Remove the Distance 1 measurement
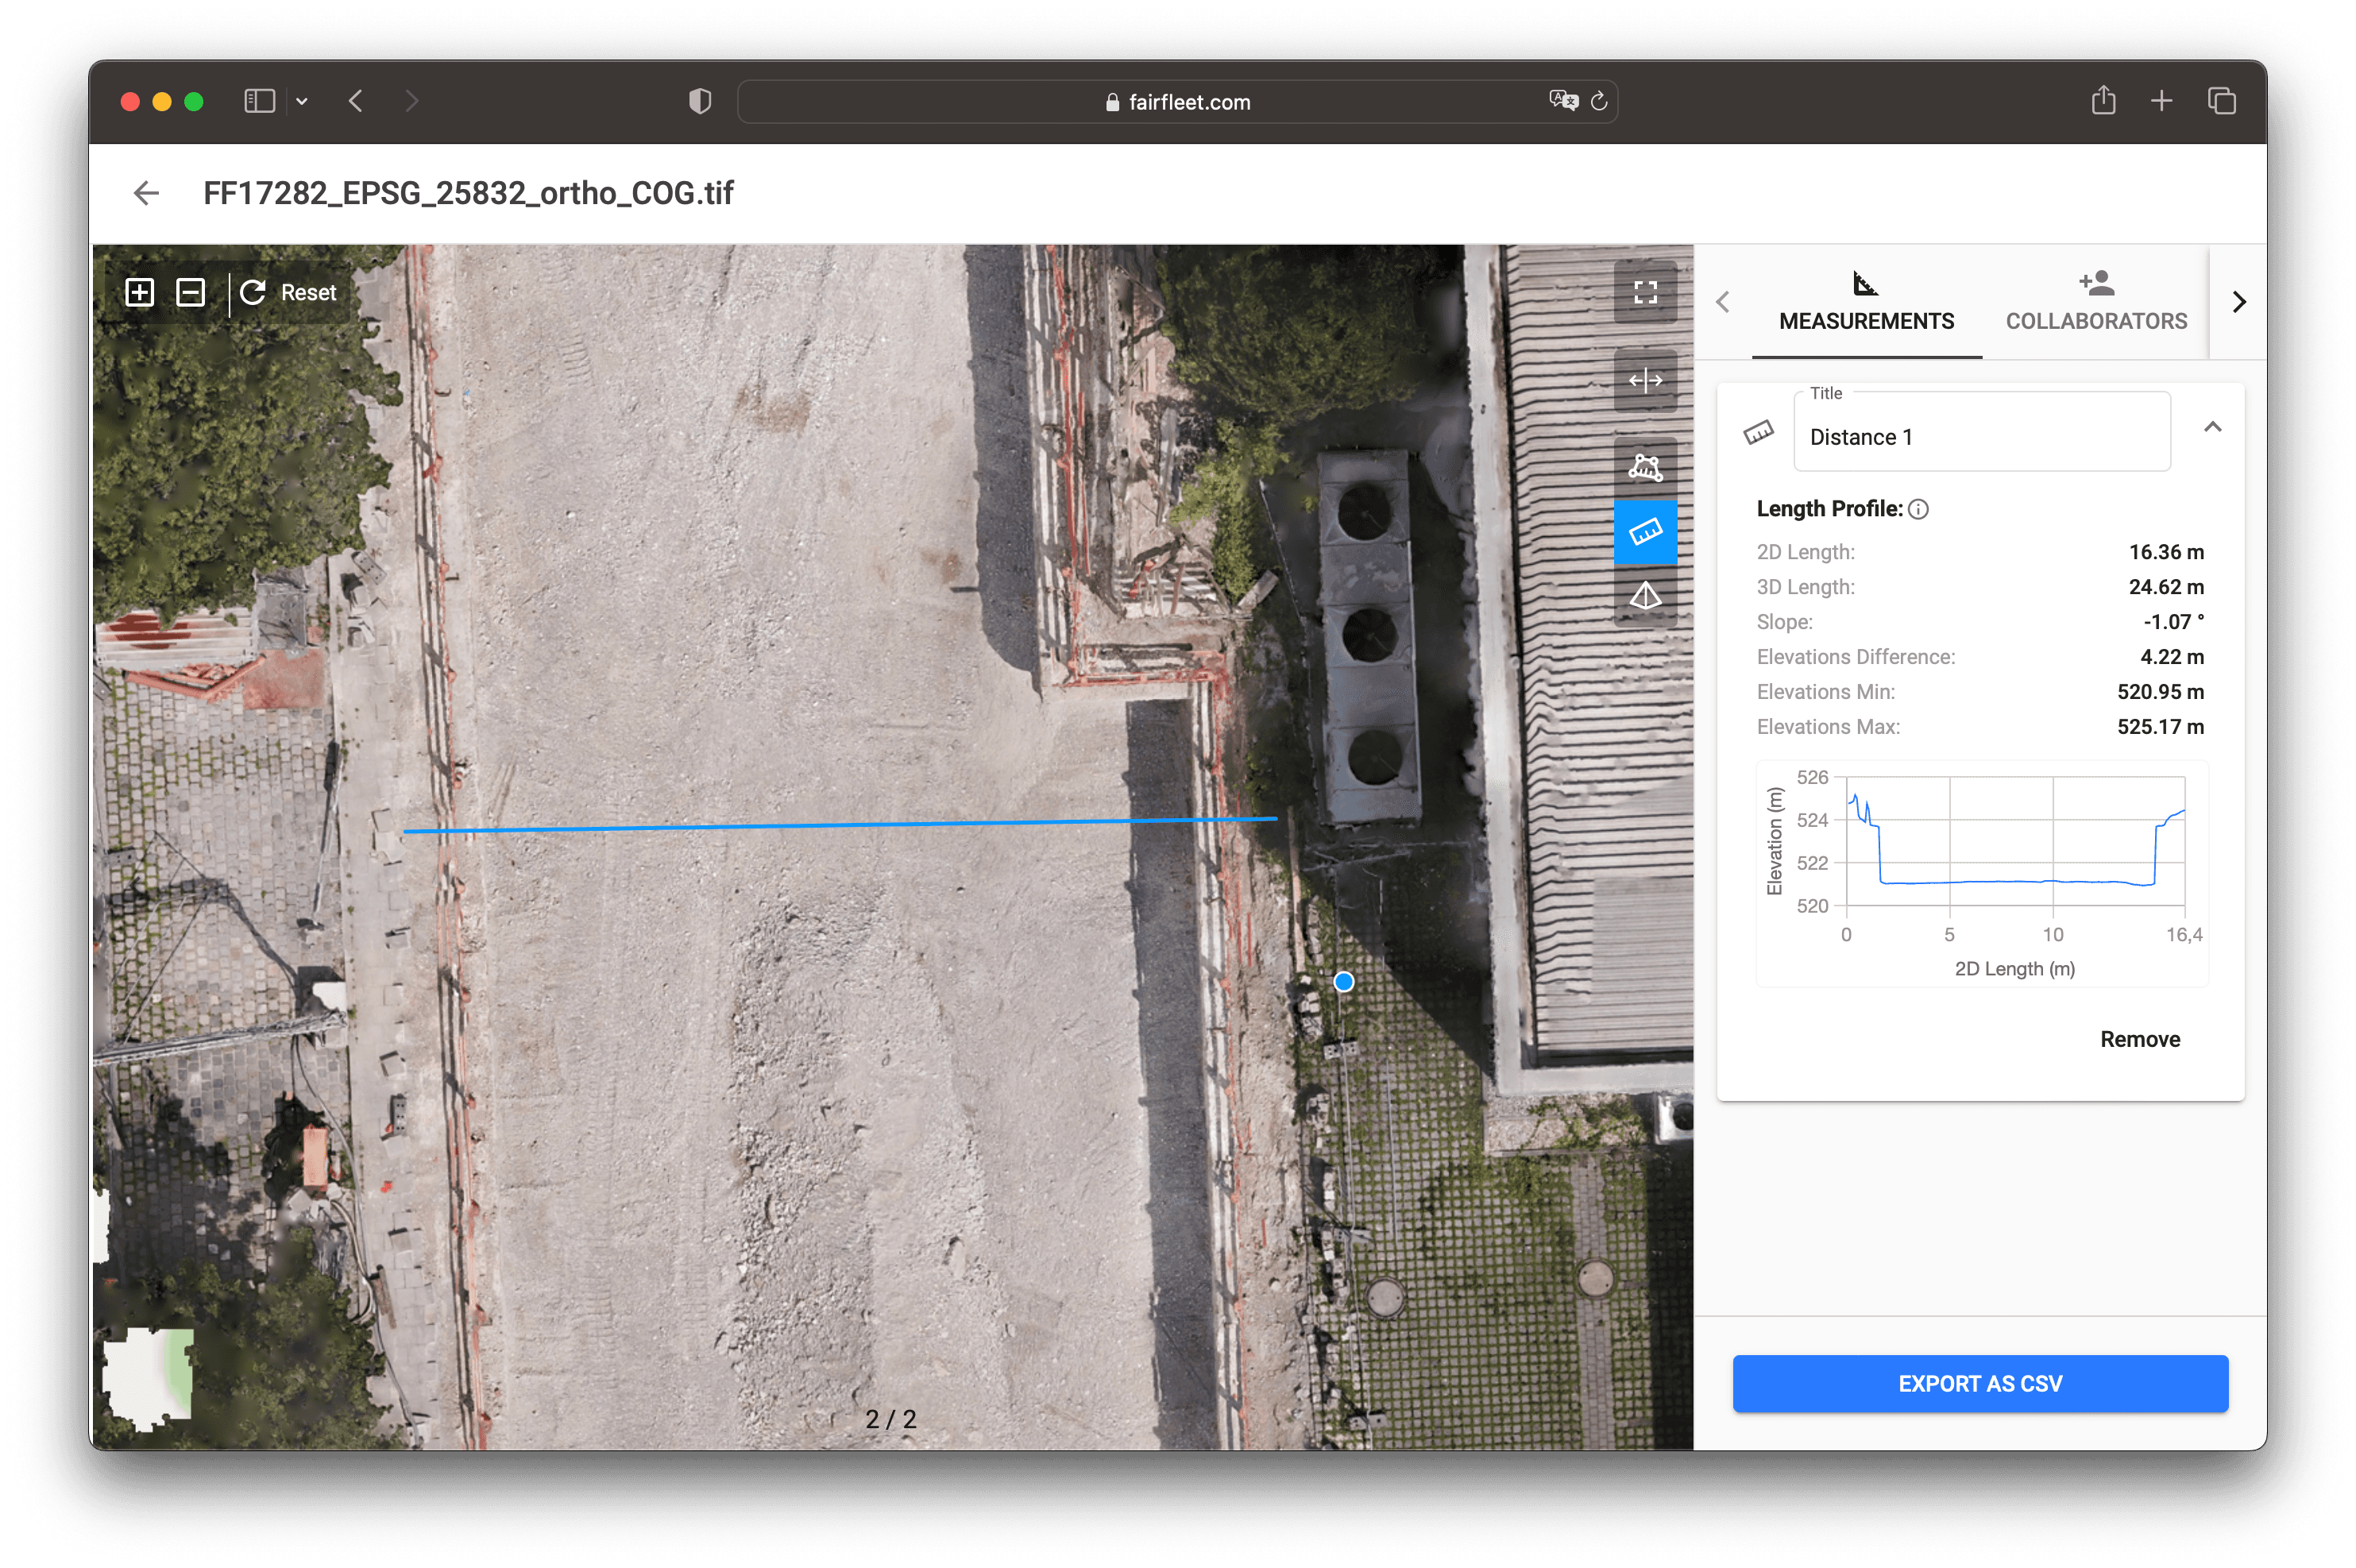The height and width of the screenshot is (1568, 2356). point(2139,1039)
